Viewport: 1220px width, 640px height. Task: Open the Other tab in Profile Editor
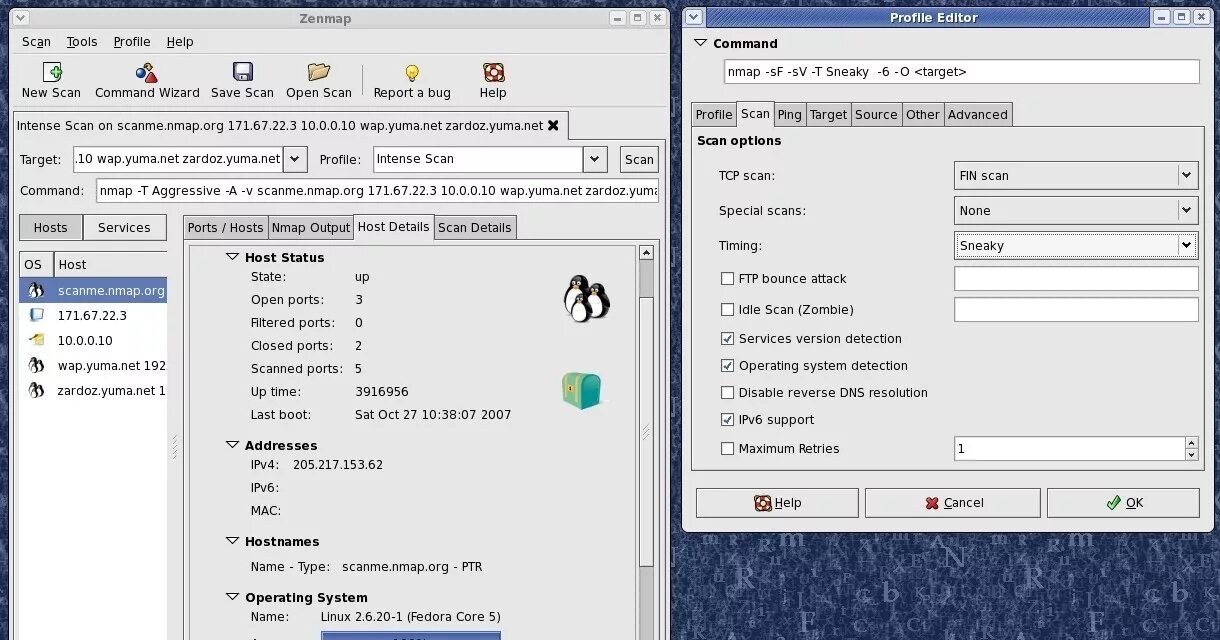pyautogui.click(x=923, y=115)
